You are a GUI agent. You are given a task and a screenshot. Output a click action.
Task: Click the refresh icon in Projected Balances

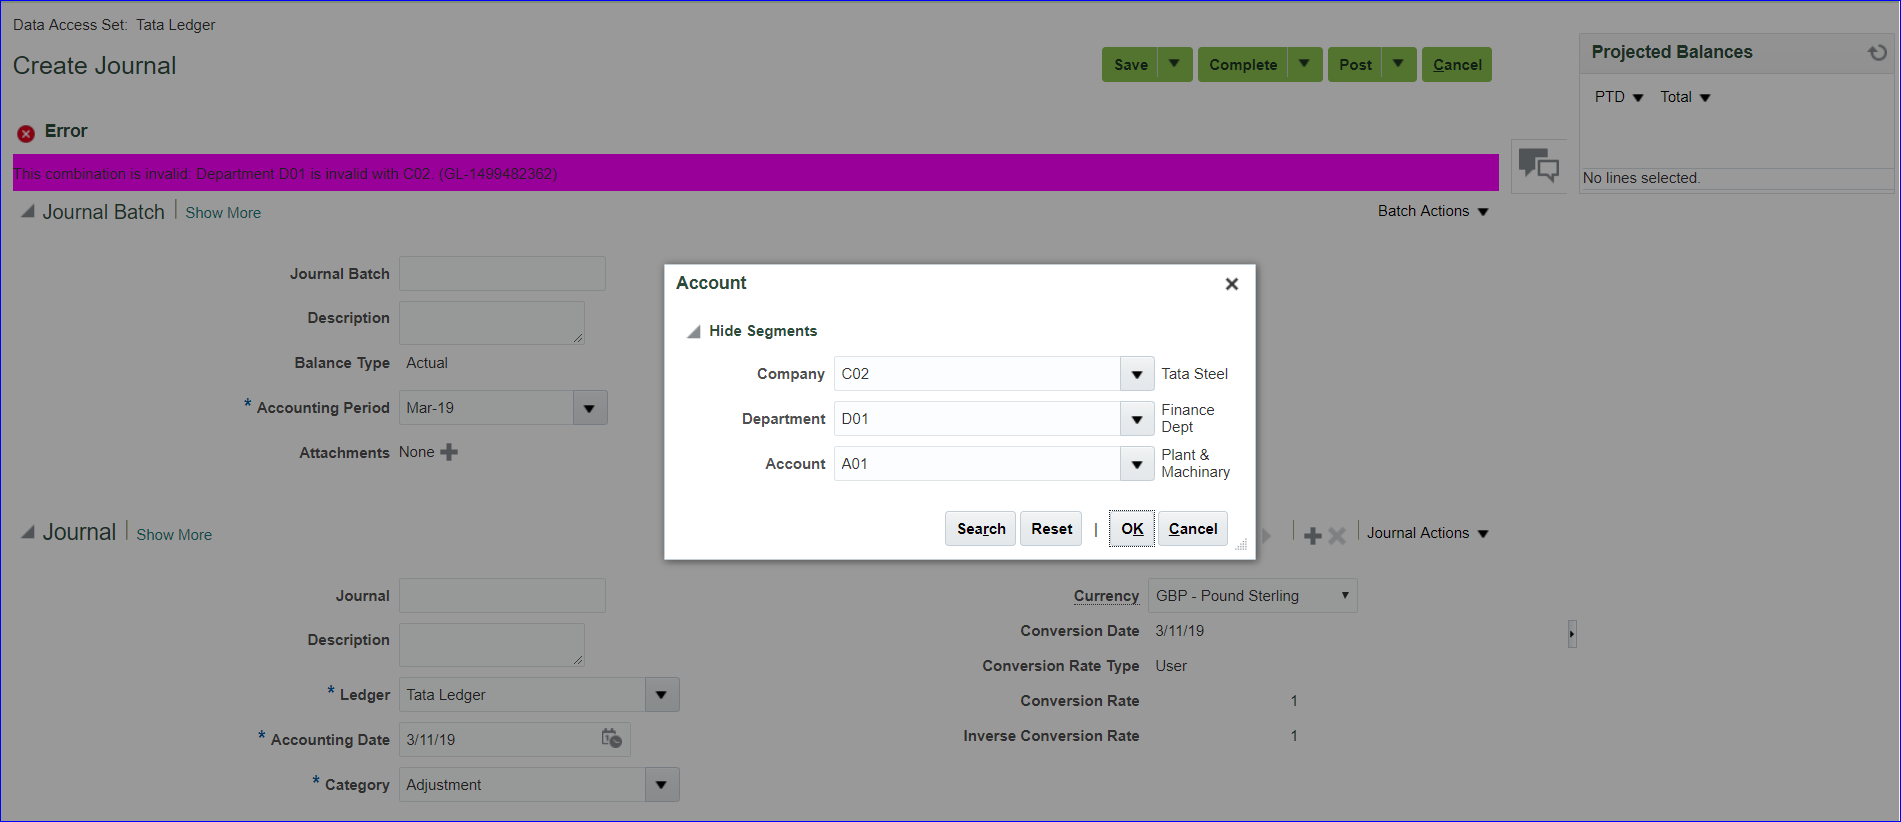(1877, 53)
